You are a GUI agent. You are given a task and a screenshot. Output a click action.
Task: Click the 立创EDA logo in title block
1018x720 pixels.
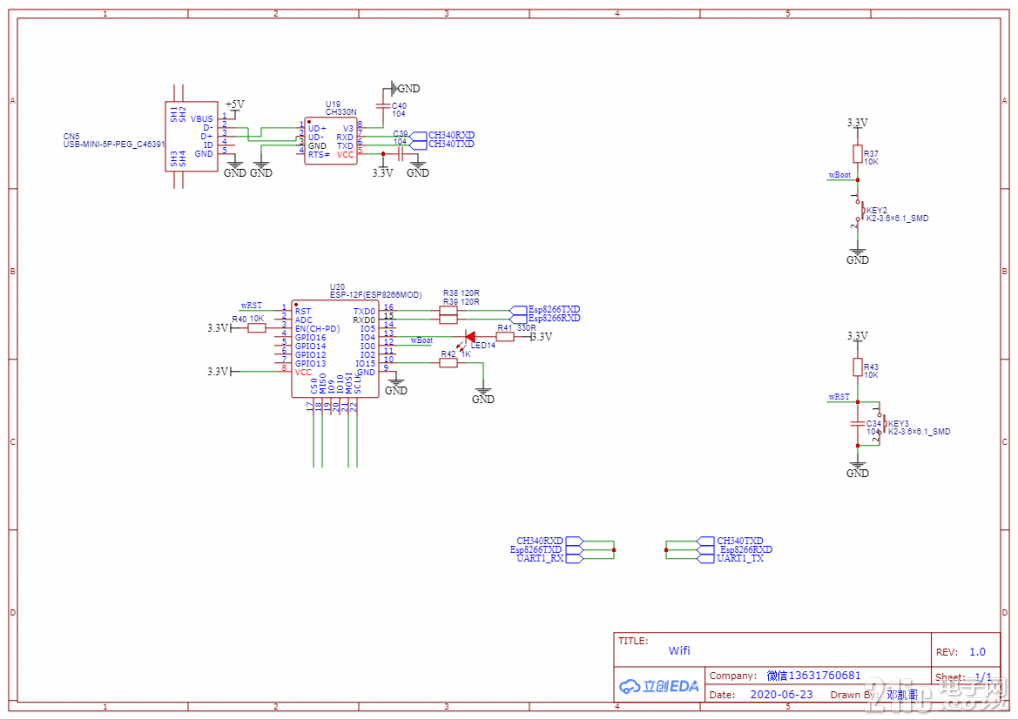click(659, 686)
